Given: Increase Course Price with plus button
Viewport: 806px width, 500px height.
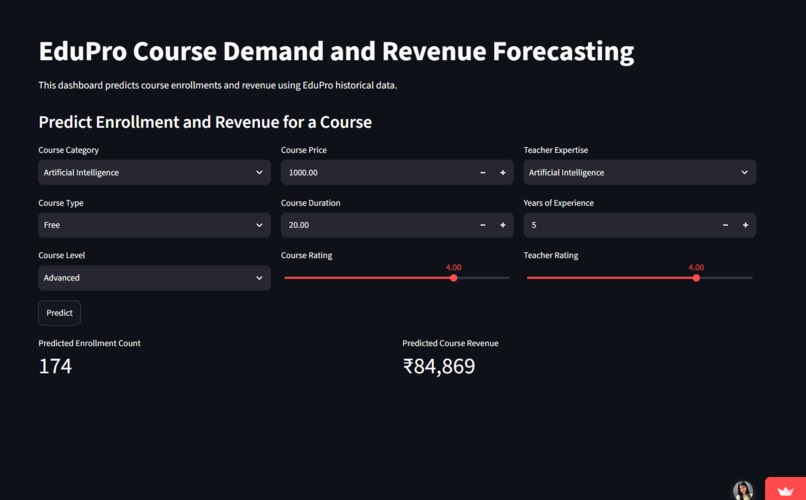Looking at the screenshot, I should click(x=503, y=173).
